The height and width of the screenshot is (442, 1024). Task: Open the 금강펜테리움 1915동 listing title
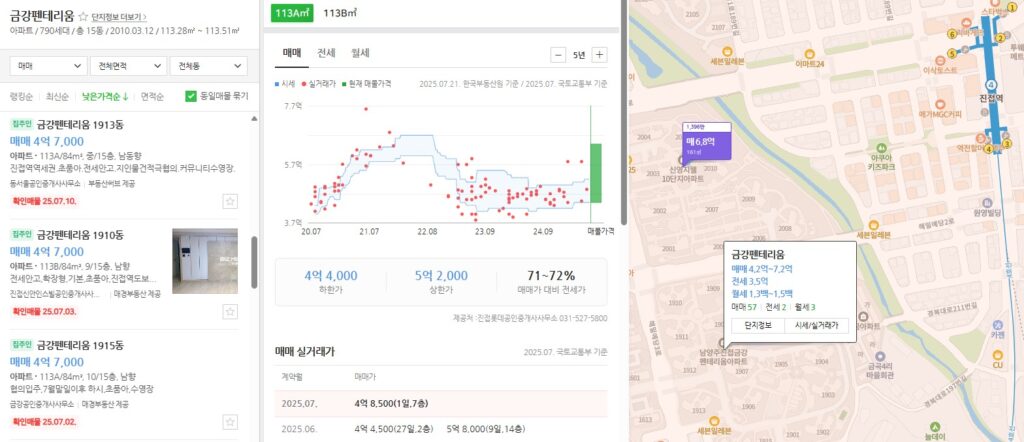point(80,345)
